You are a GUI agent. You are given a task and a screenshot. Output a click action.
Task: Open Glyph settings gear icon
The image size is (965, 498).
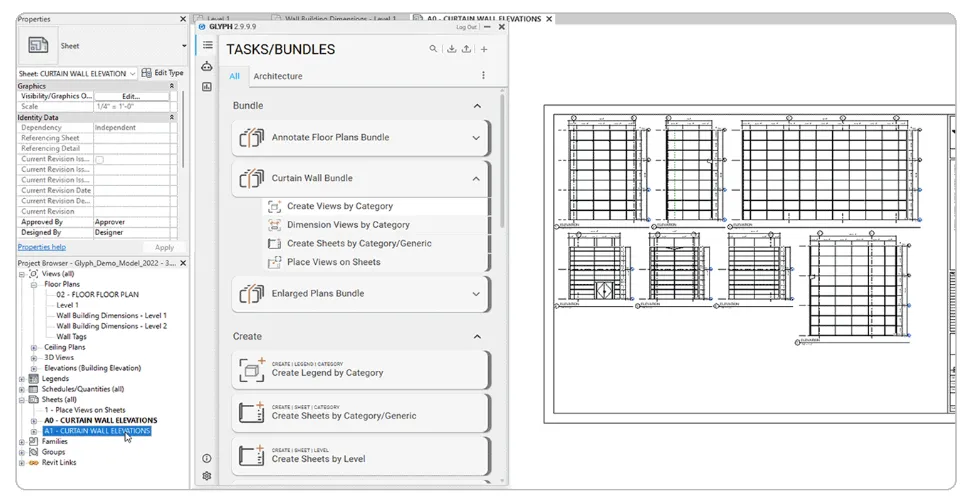(207, 476)
